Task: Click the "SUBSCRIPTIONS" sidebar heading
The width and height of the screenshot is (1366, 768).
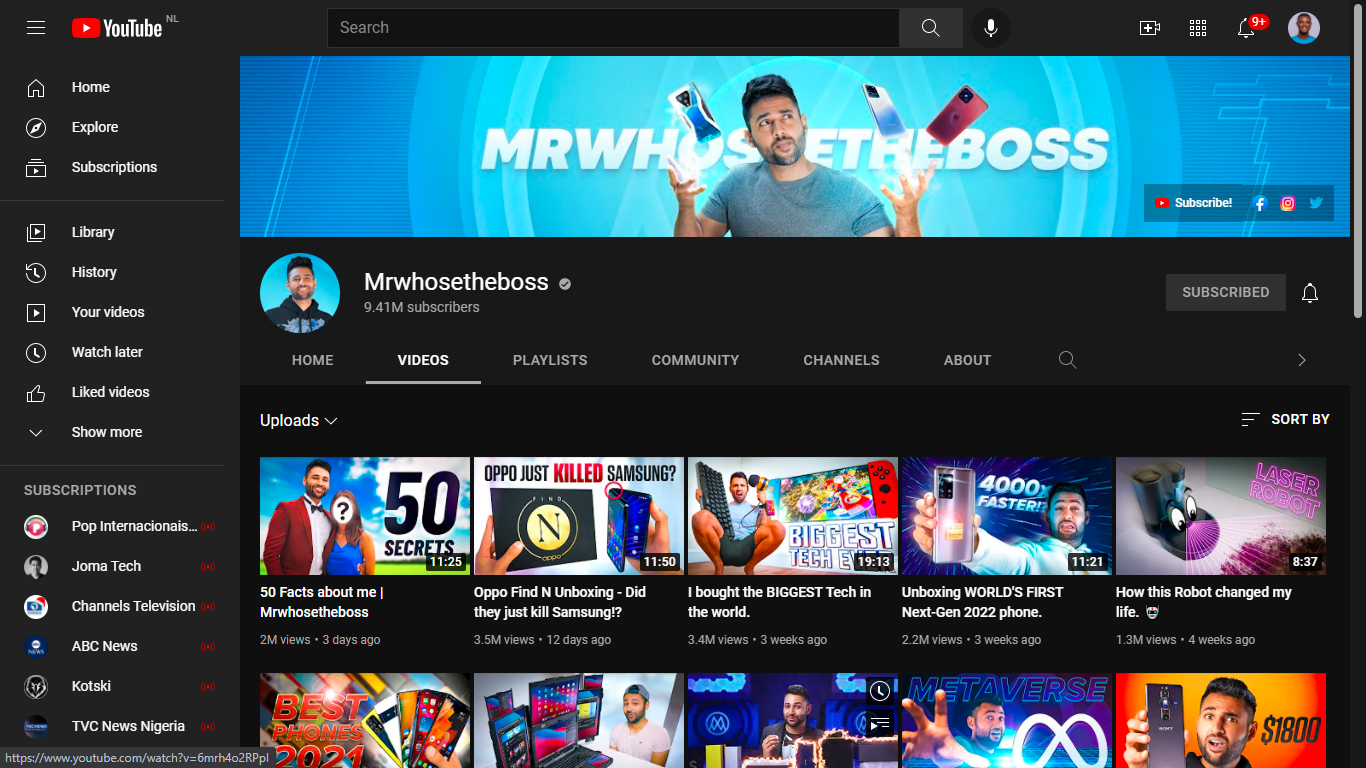Action: (80, 490)
